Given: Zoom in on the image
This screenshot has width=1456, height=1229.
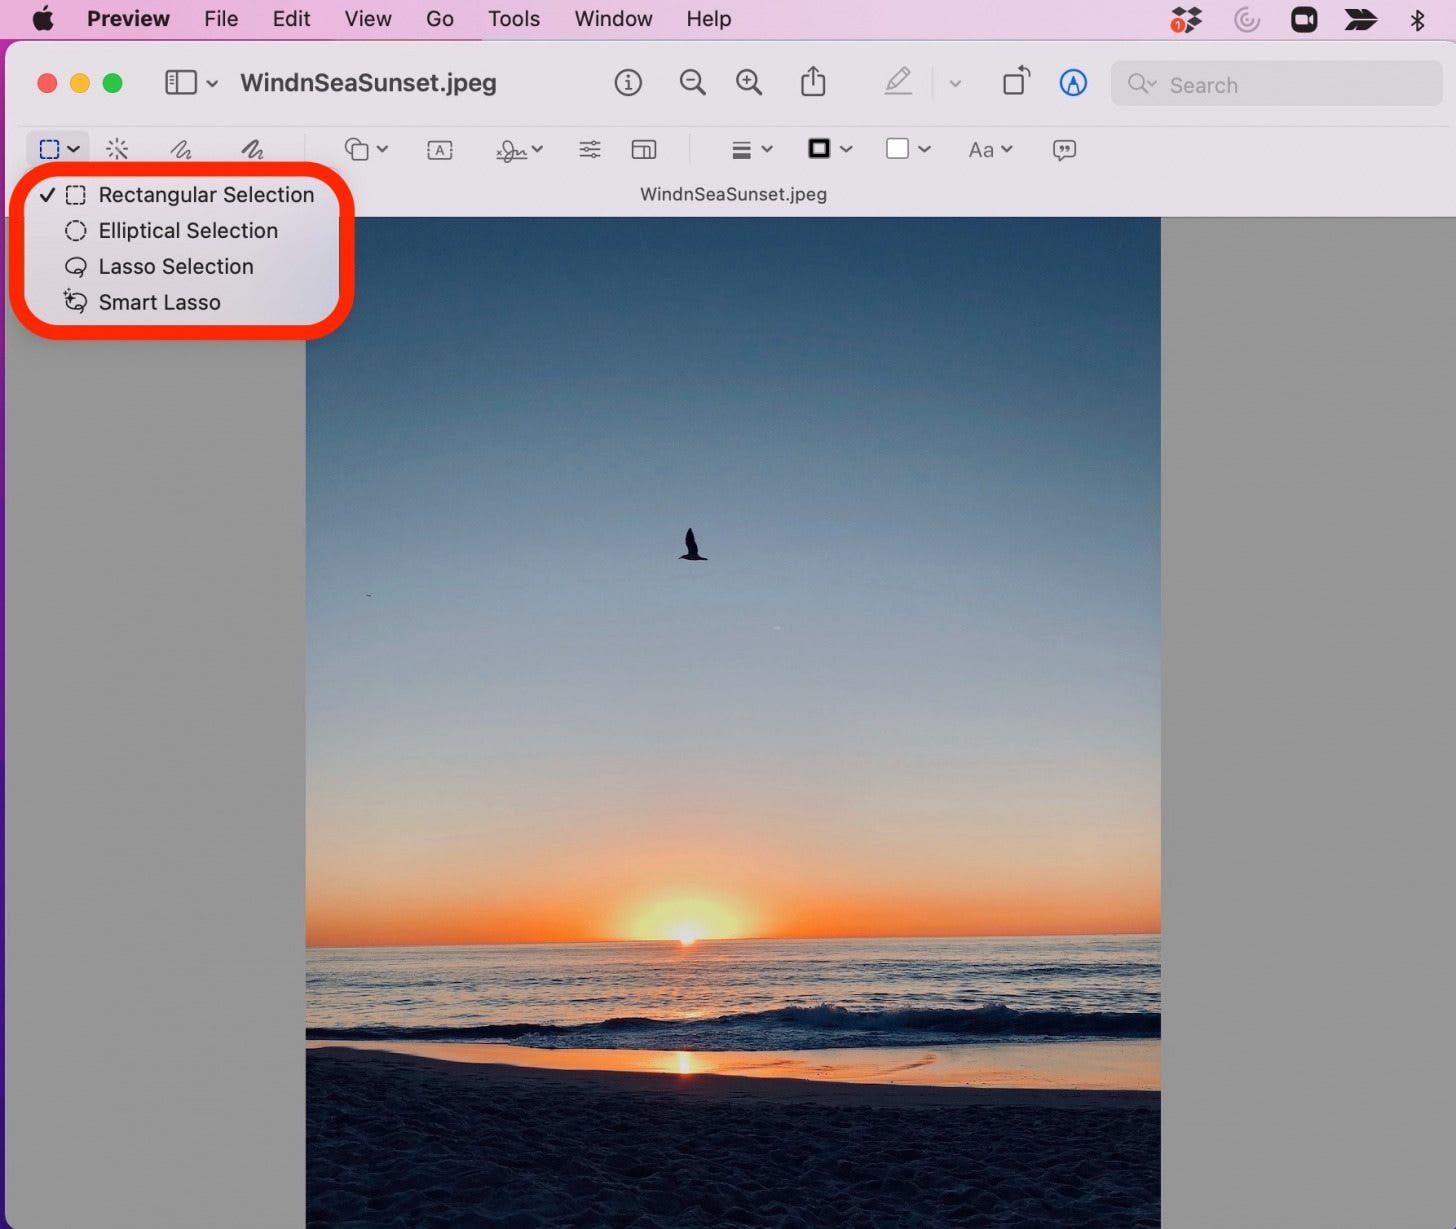Looking at the screenshot, I should tap(749, 83).
